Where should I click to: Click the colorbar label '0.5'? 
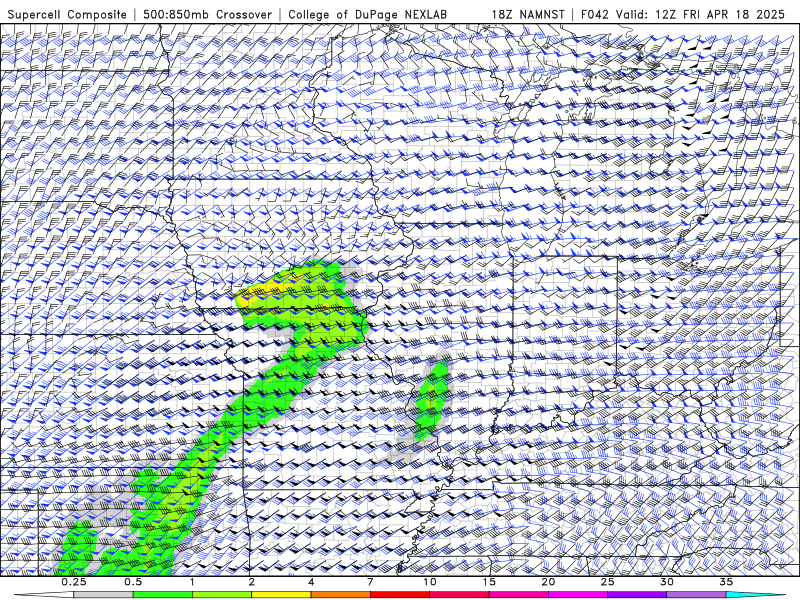[x=133, y=582]
